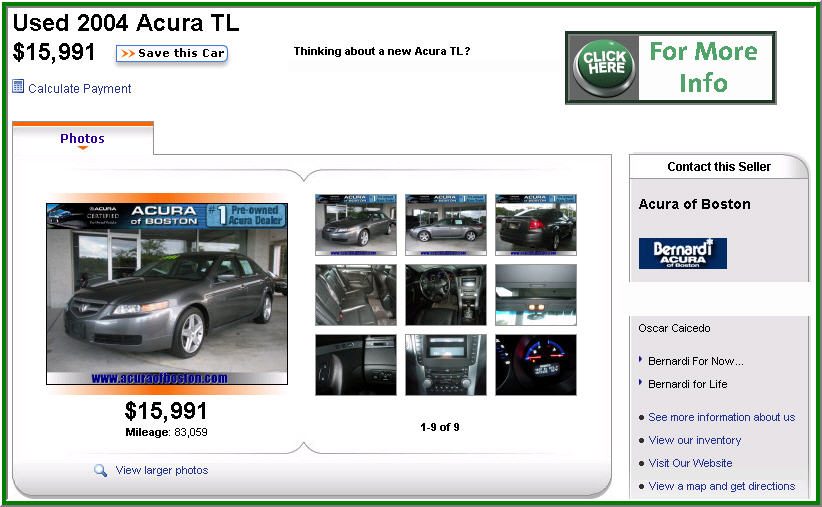Click the 'Acura of Boston' seller name
This screenshot has width=822, height=507.
(x=694, y=204)
